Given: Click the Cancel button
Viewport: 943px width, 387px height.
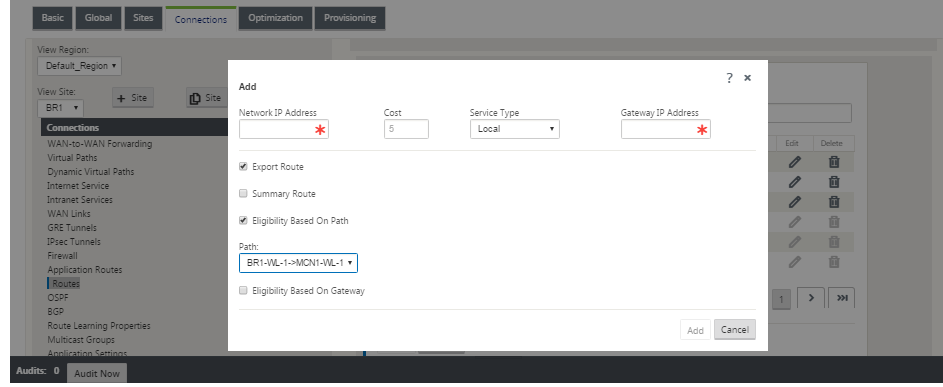Looking at the screenshot, I should 735,330.
